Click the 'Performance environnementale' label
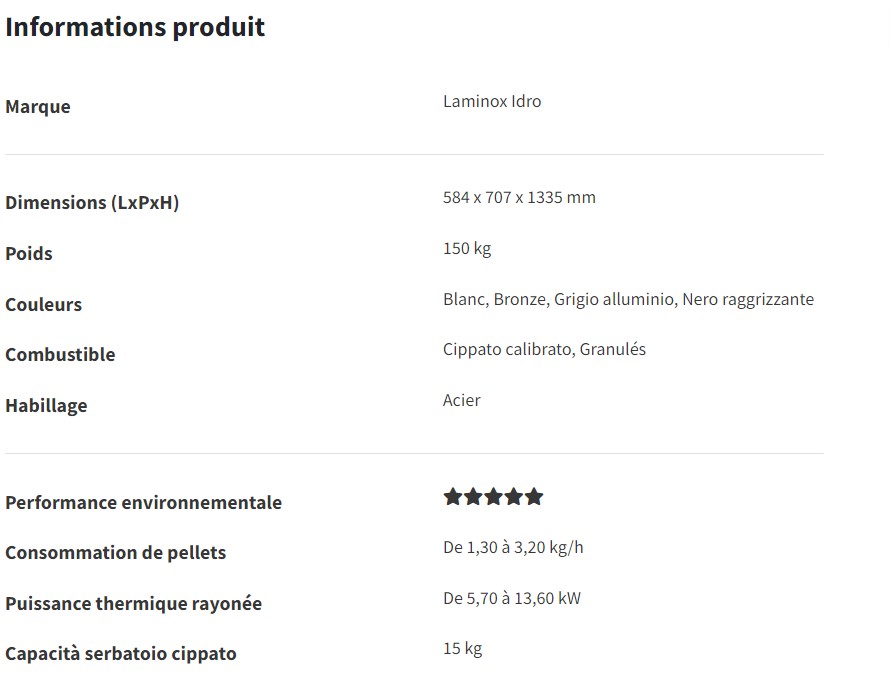Image resolution: width=890 pixels, height=688 pixels. coord(144,502)
